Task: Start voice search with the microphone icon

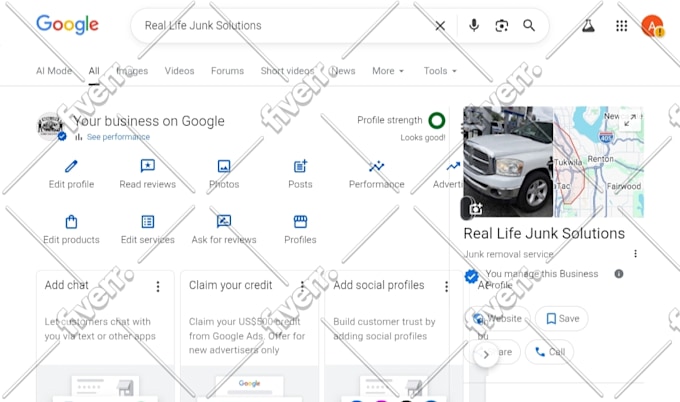Action: point(474,26)
